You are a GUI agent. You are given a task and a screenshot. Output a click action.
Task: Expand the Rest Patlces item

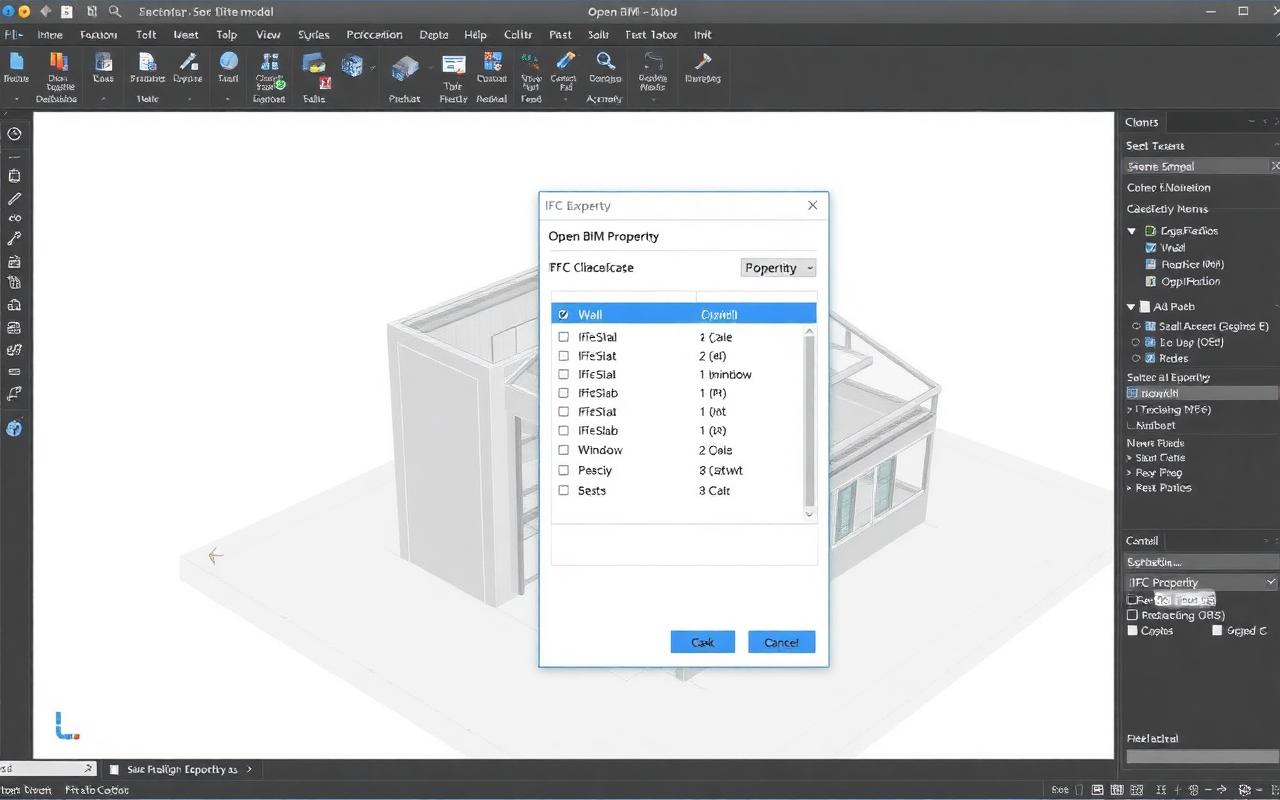click(1129, 488)
